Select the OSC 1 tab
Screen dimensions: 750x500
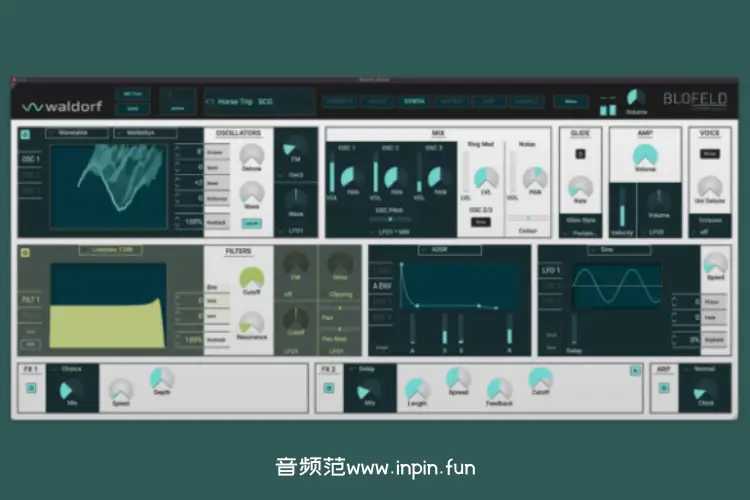pyautogui.click(x=31, y=159)
